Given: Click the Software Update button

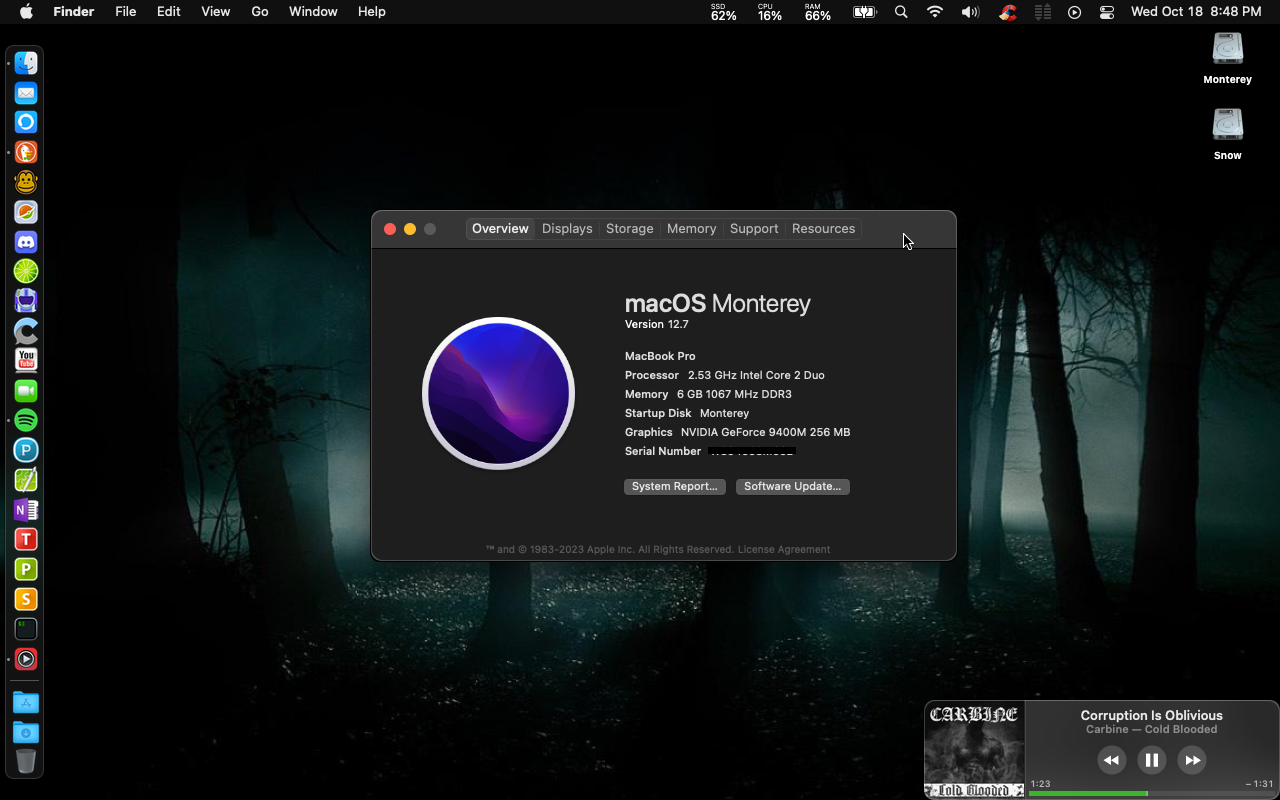Looking at the screenshot, I should (x=792, y=486).
